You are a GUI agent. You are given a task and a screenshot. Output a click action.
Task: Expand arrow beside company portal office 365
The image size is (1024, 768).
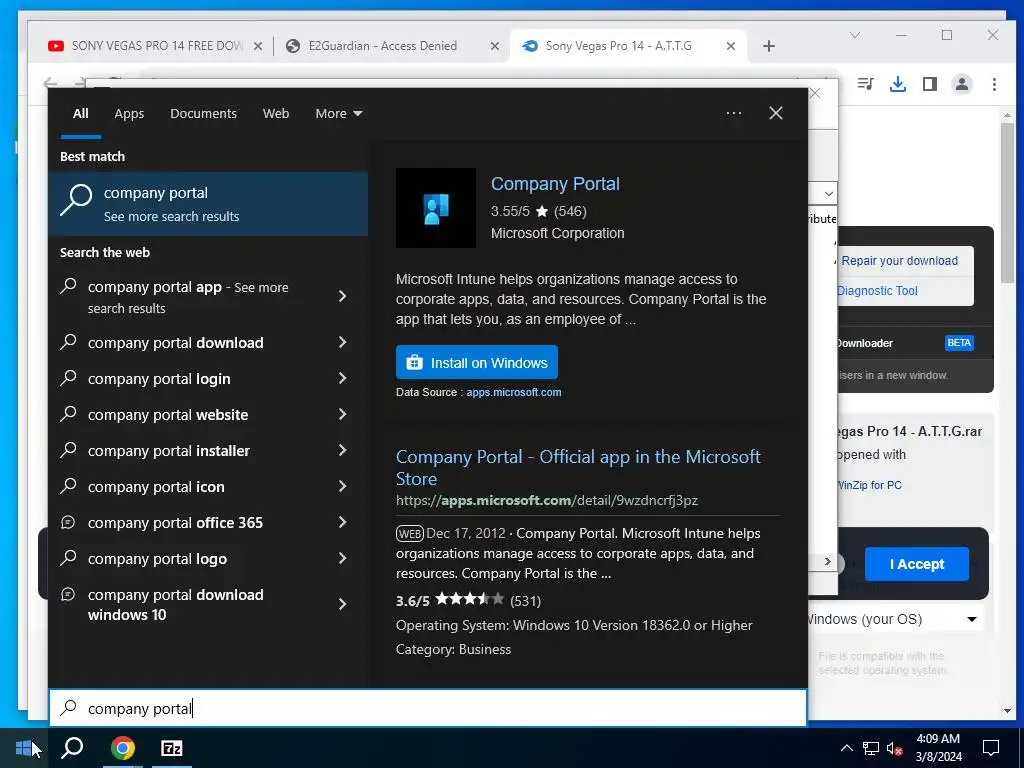point(343,522)
